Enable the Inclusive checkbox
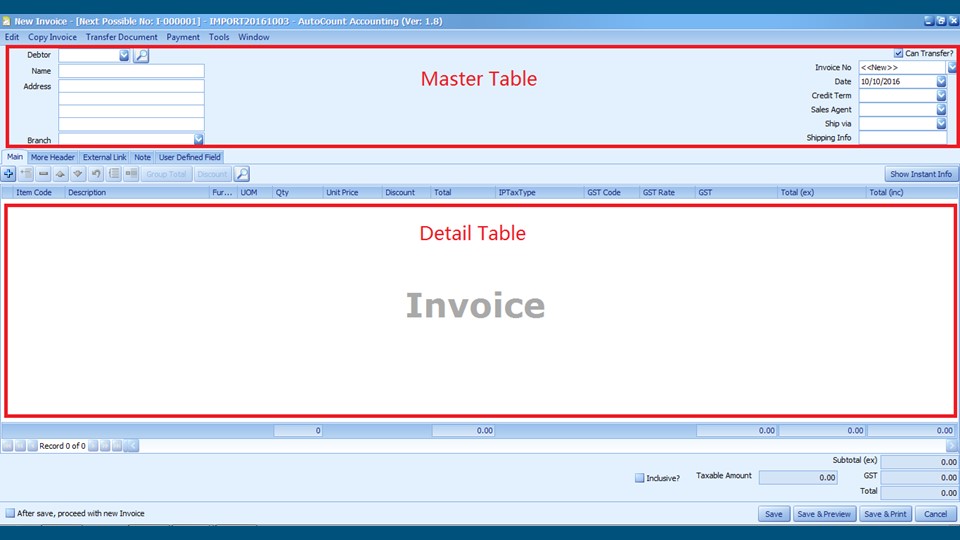 [640, 478]
